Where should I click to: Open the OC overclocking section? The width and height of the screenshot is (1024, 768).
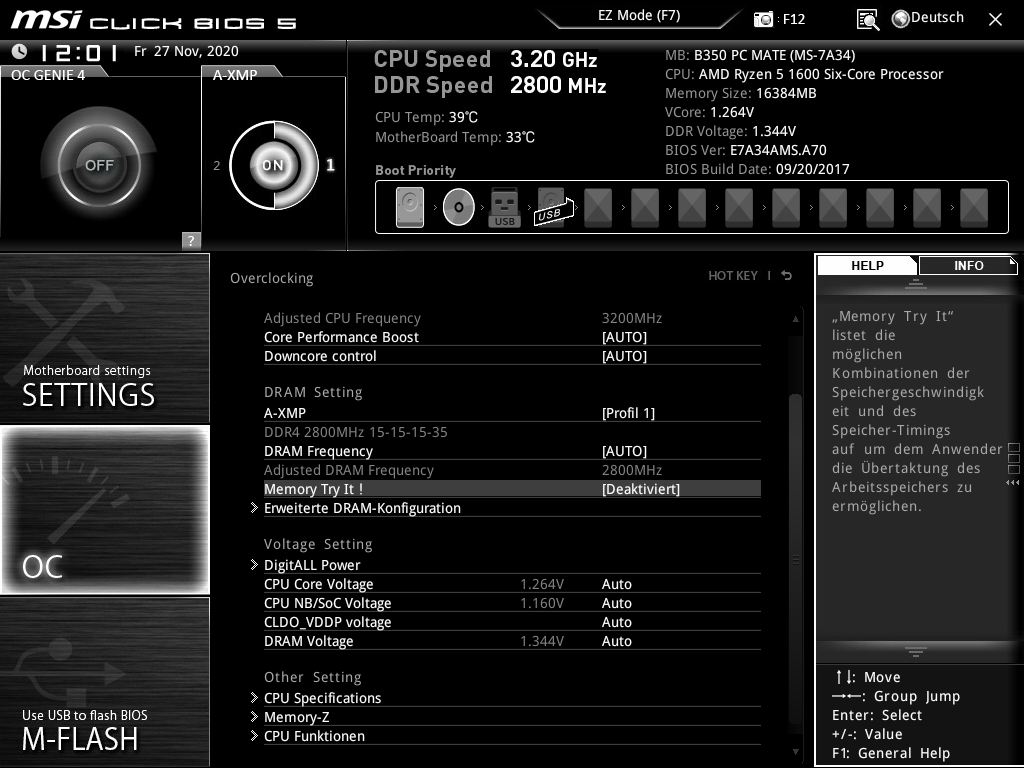pyautogui.click(x=104, y=509)
